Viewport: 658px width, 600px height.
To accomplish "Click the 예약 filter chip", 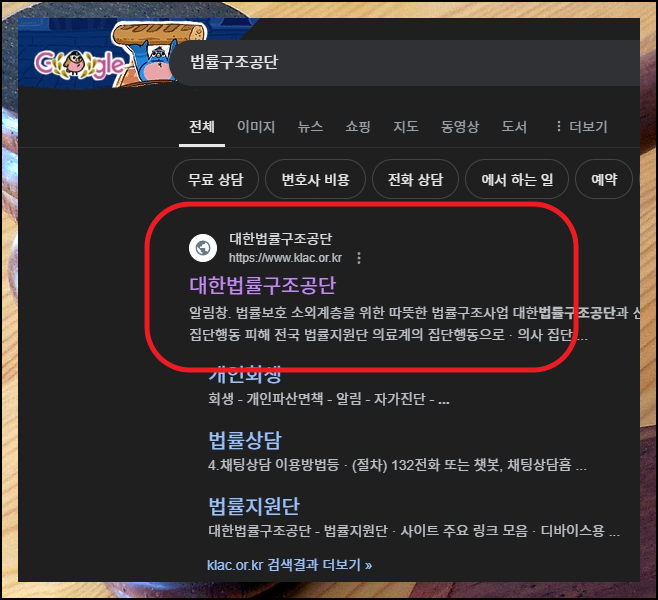I will pos(604,179).
